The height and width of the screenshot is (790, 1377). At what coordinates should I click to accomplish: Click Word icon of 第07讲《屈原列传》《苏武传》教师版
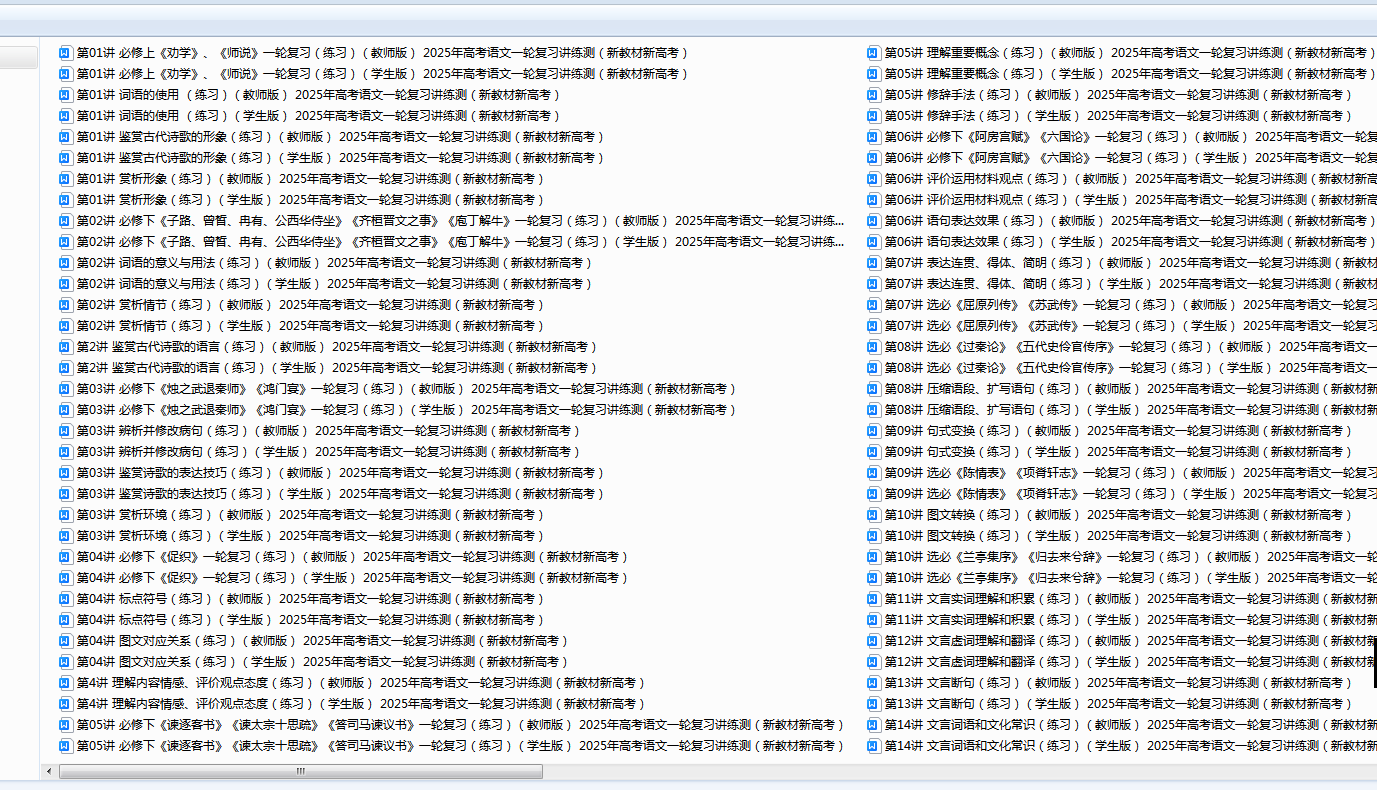(874, 304)
